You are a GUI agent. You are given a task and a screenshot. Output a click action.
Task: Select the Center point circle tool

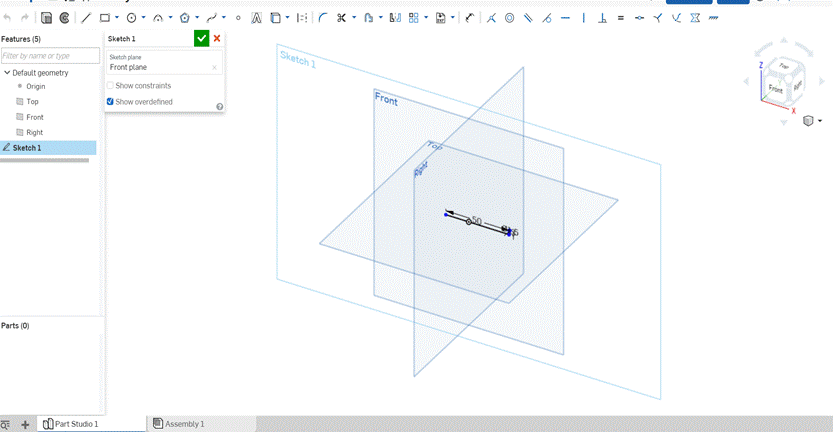(x=131, y=18)
